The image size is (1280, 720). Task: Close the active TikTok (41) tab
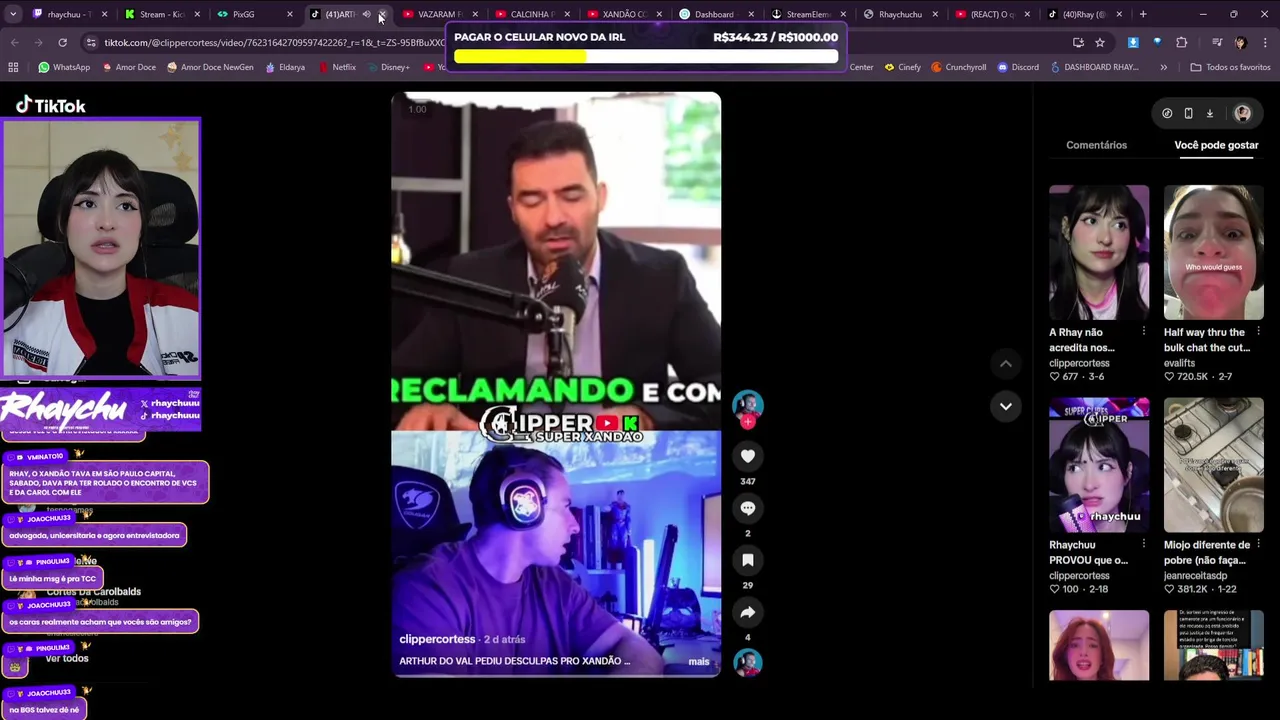tap(382, 14)
